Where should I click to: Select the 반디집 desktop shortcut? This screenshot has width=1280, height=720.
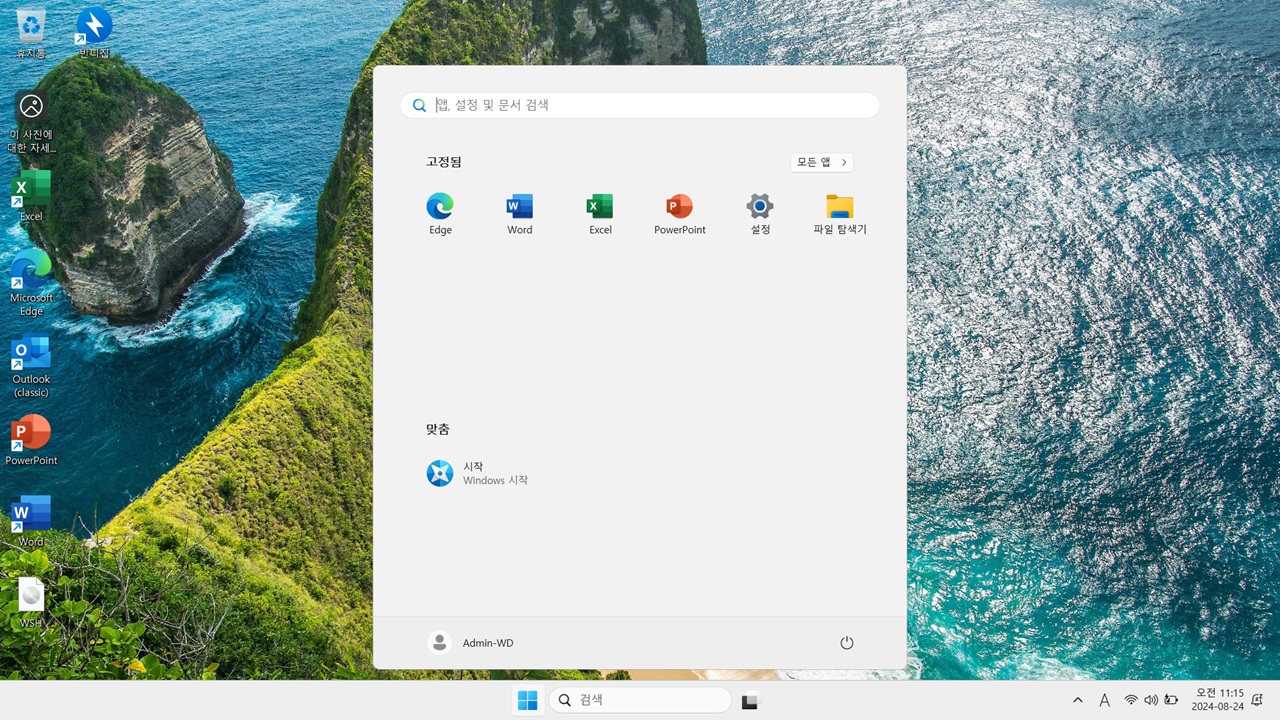[x=94, y=33]
